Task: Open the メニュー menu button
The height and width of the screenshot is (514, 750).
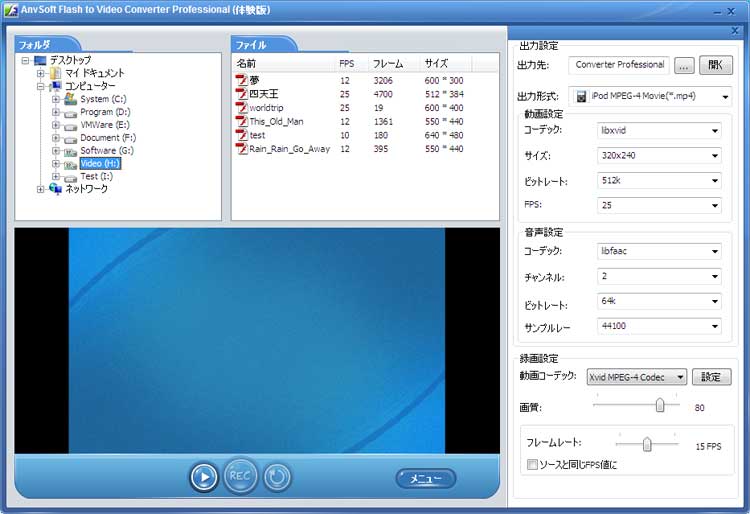Action: [x=425, y=478]
